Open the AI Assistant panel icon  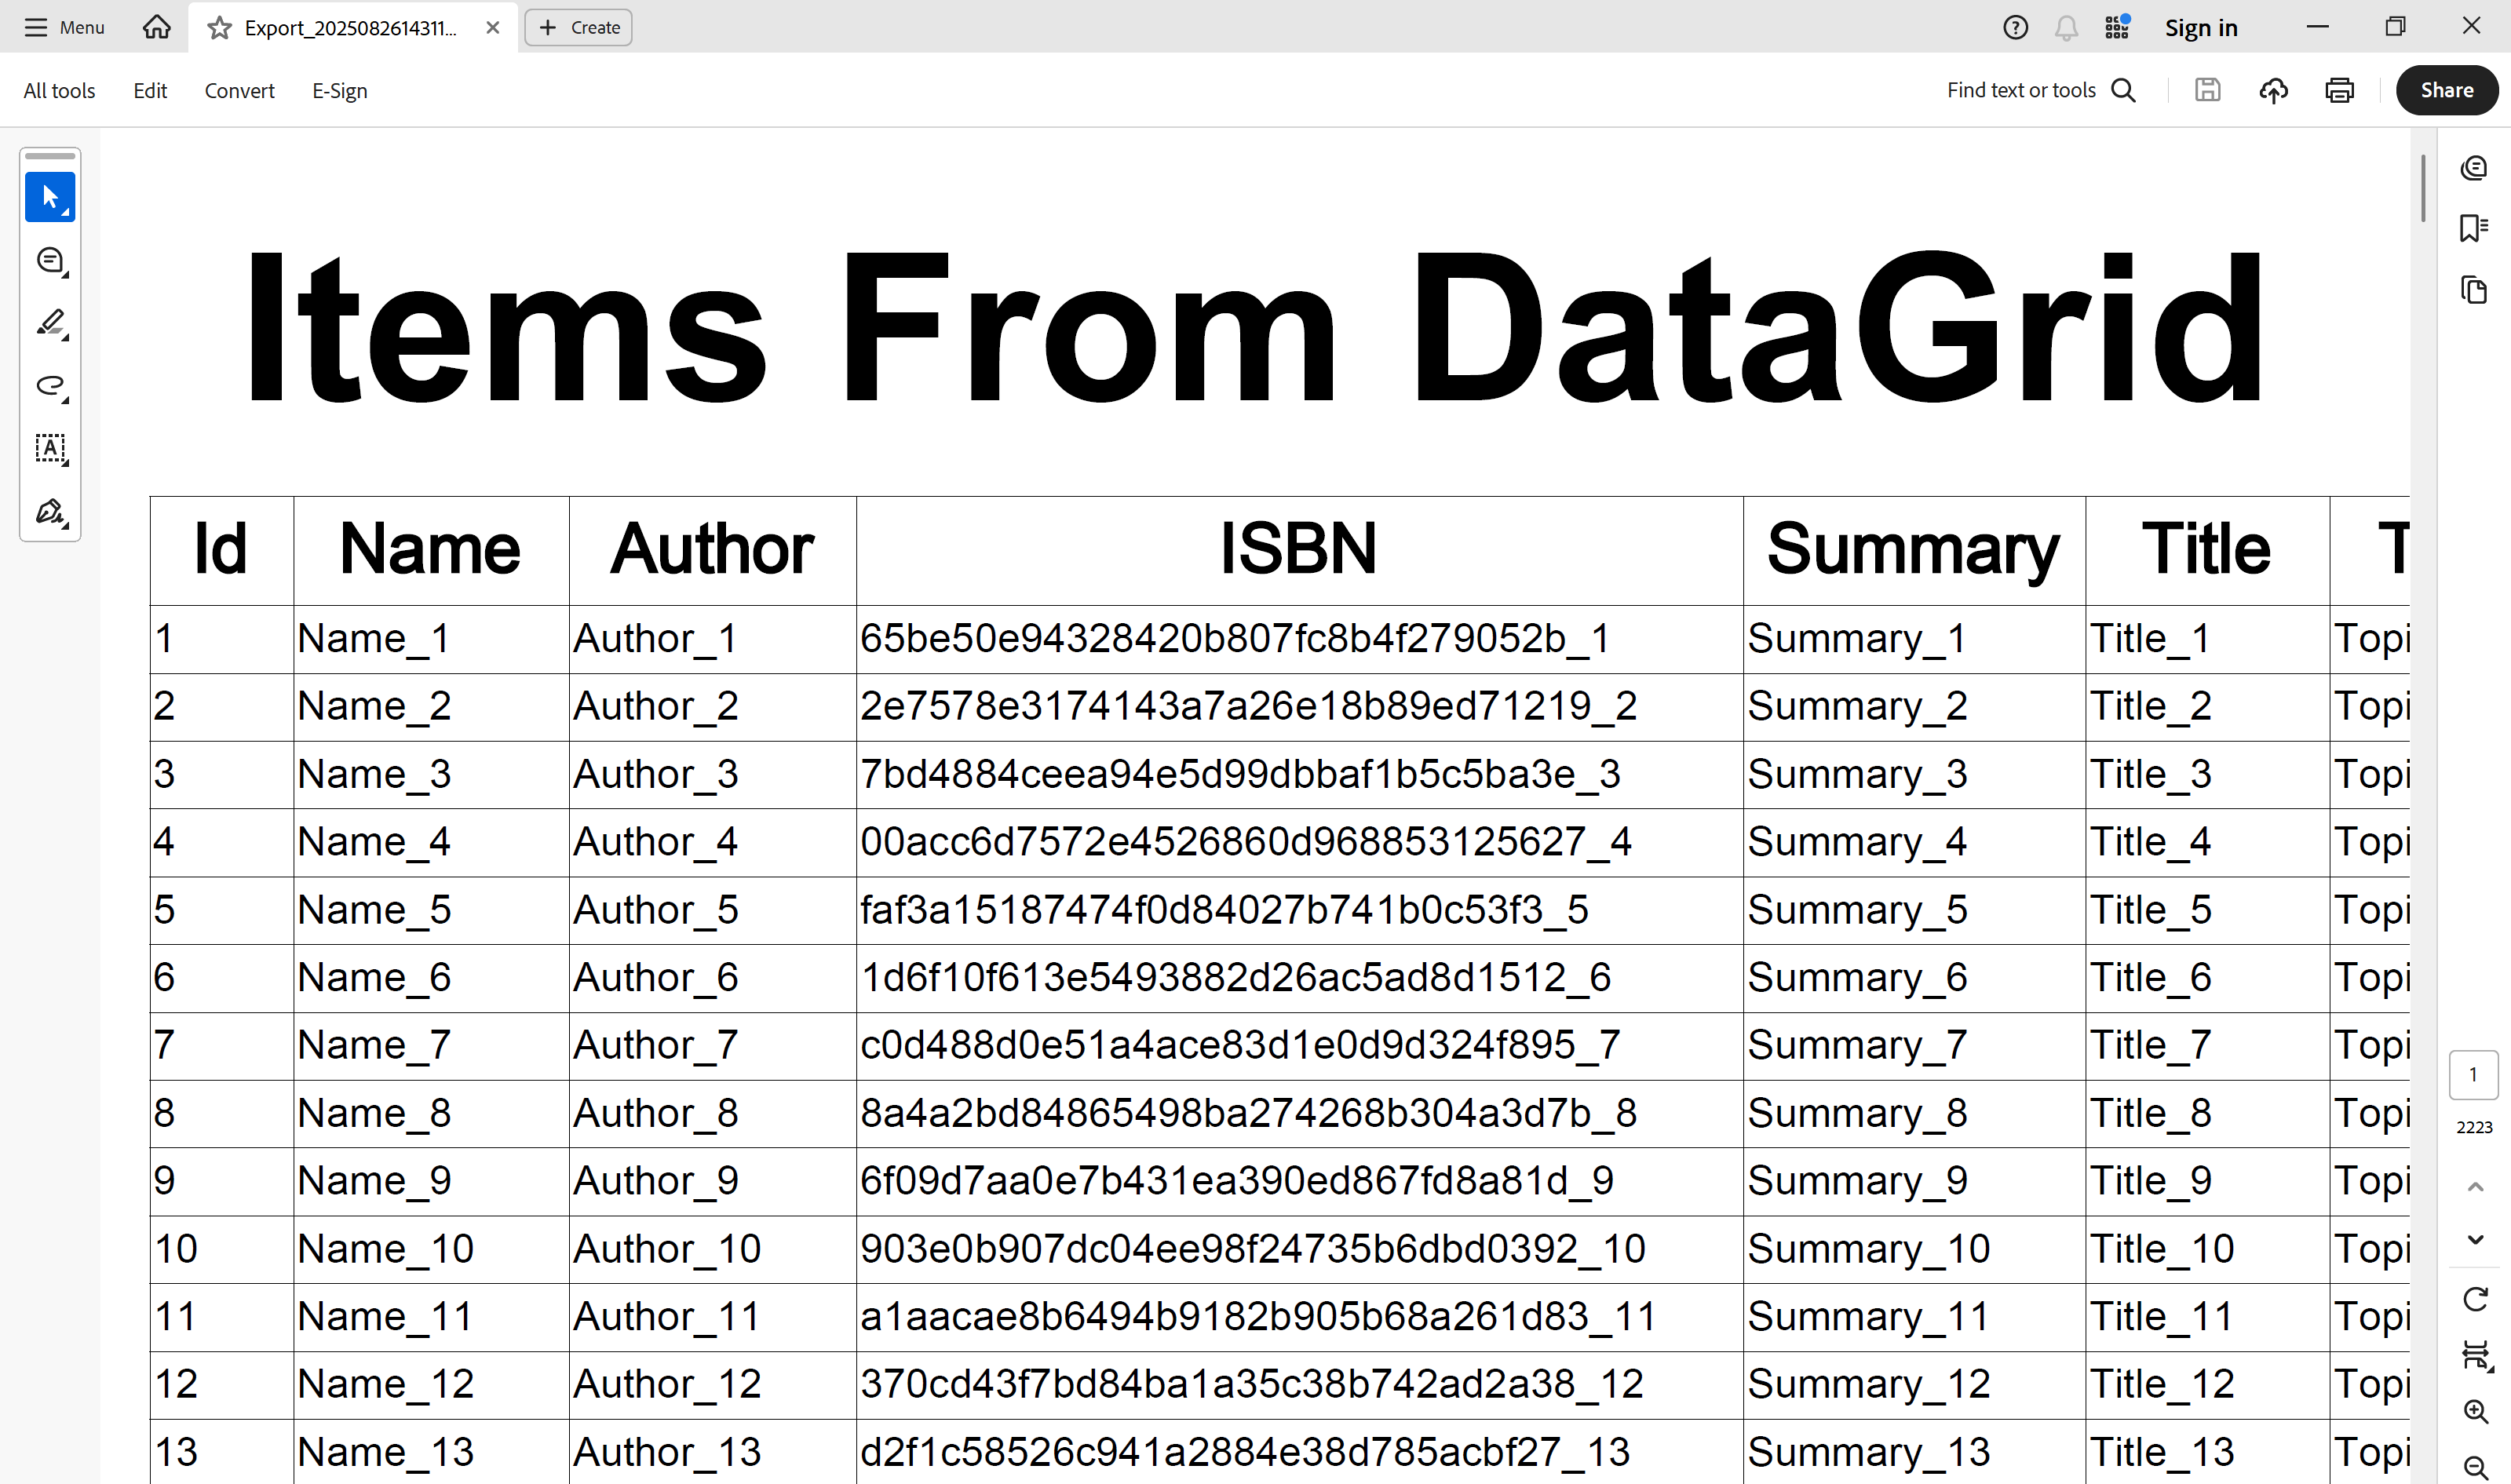point(2473,167)
